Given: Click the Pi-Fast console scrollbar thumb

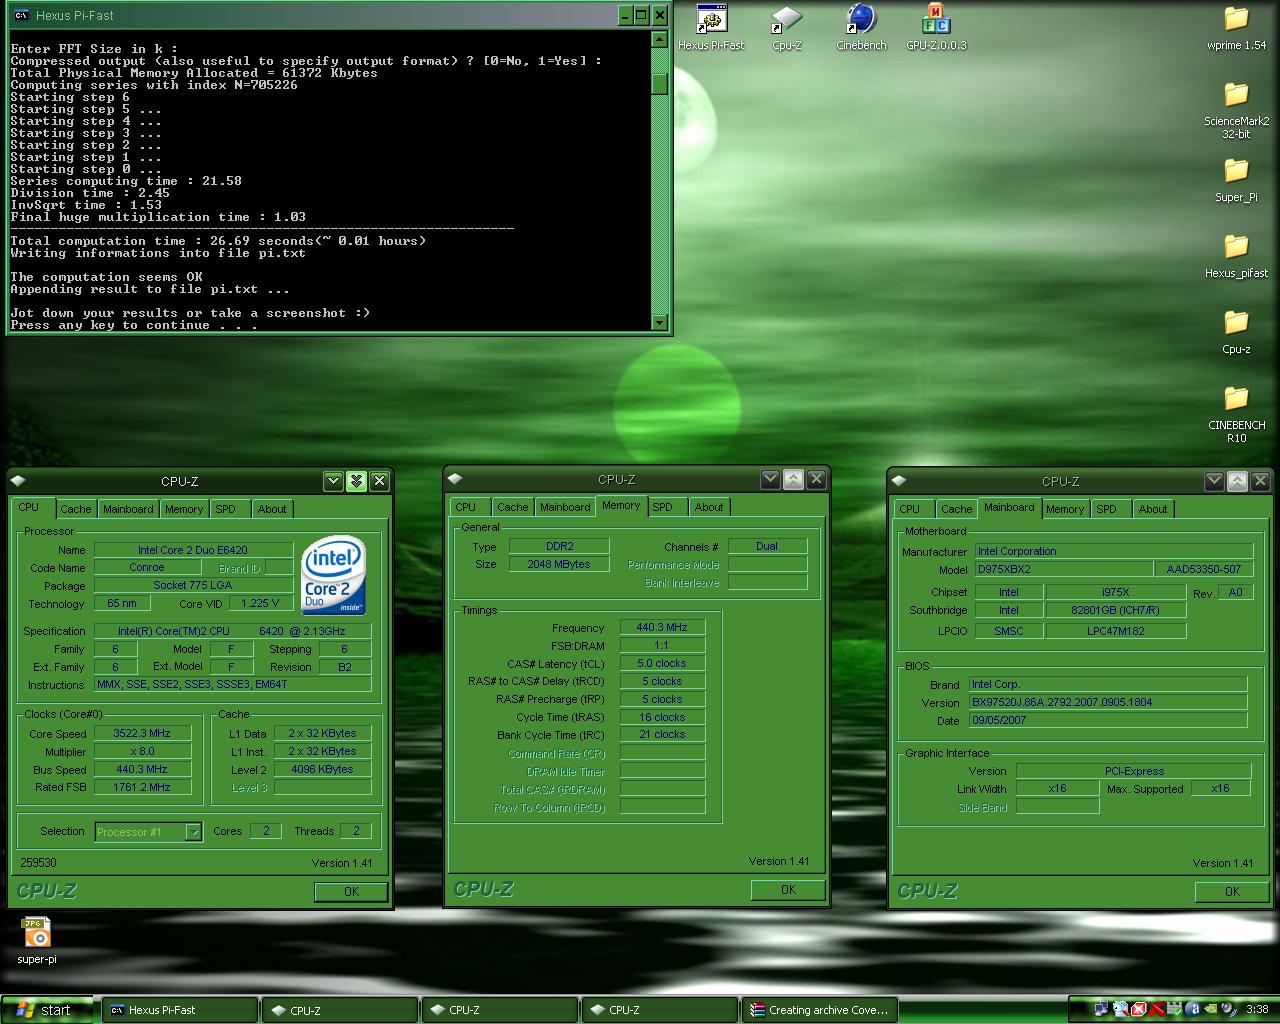Looking at the screenshot, I should [659, 84].
